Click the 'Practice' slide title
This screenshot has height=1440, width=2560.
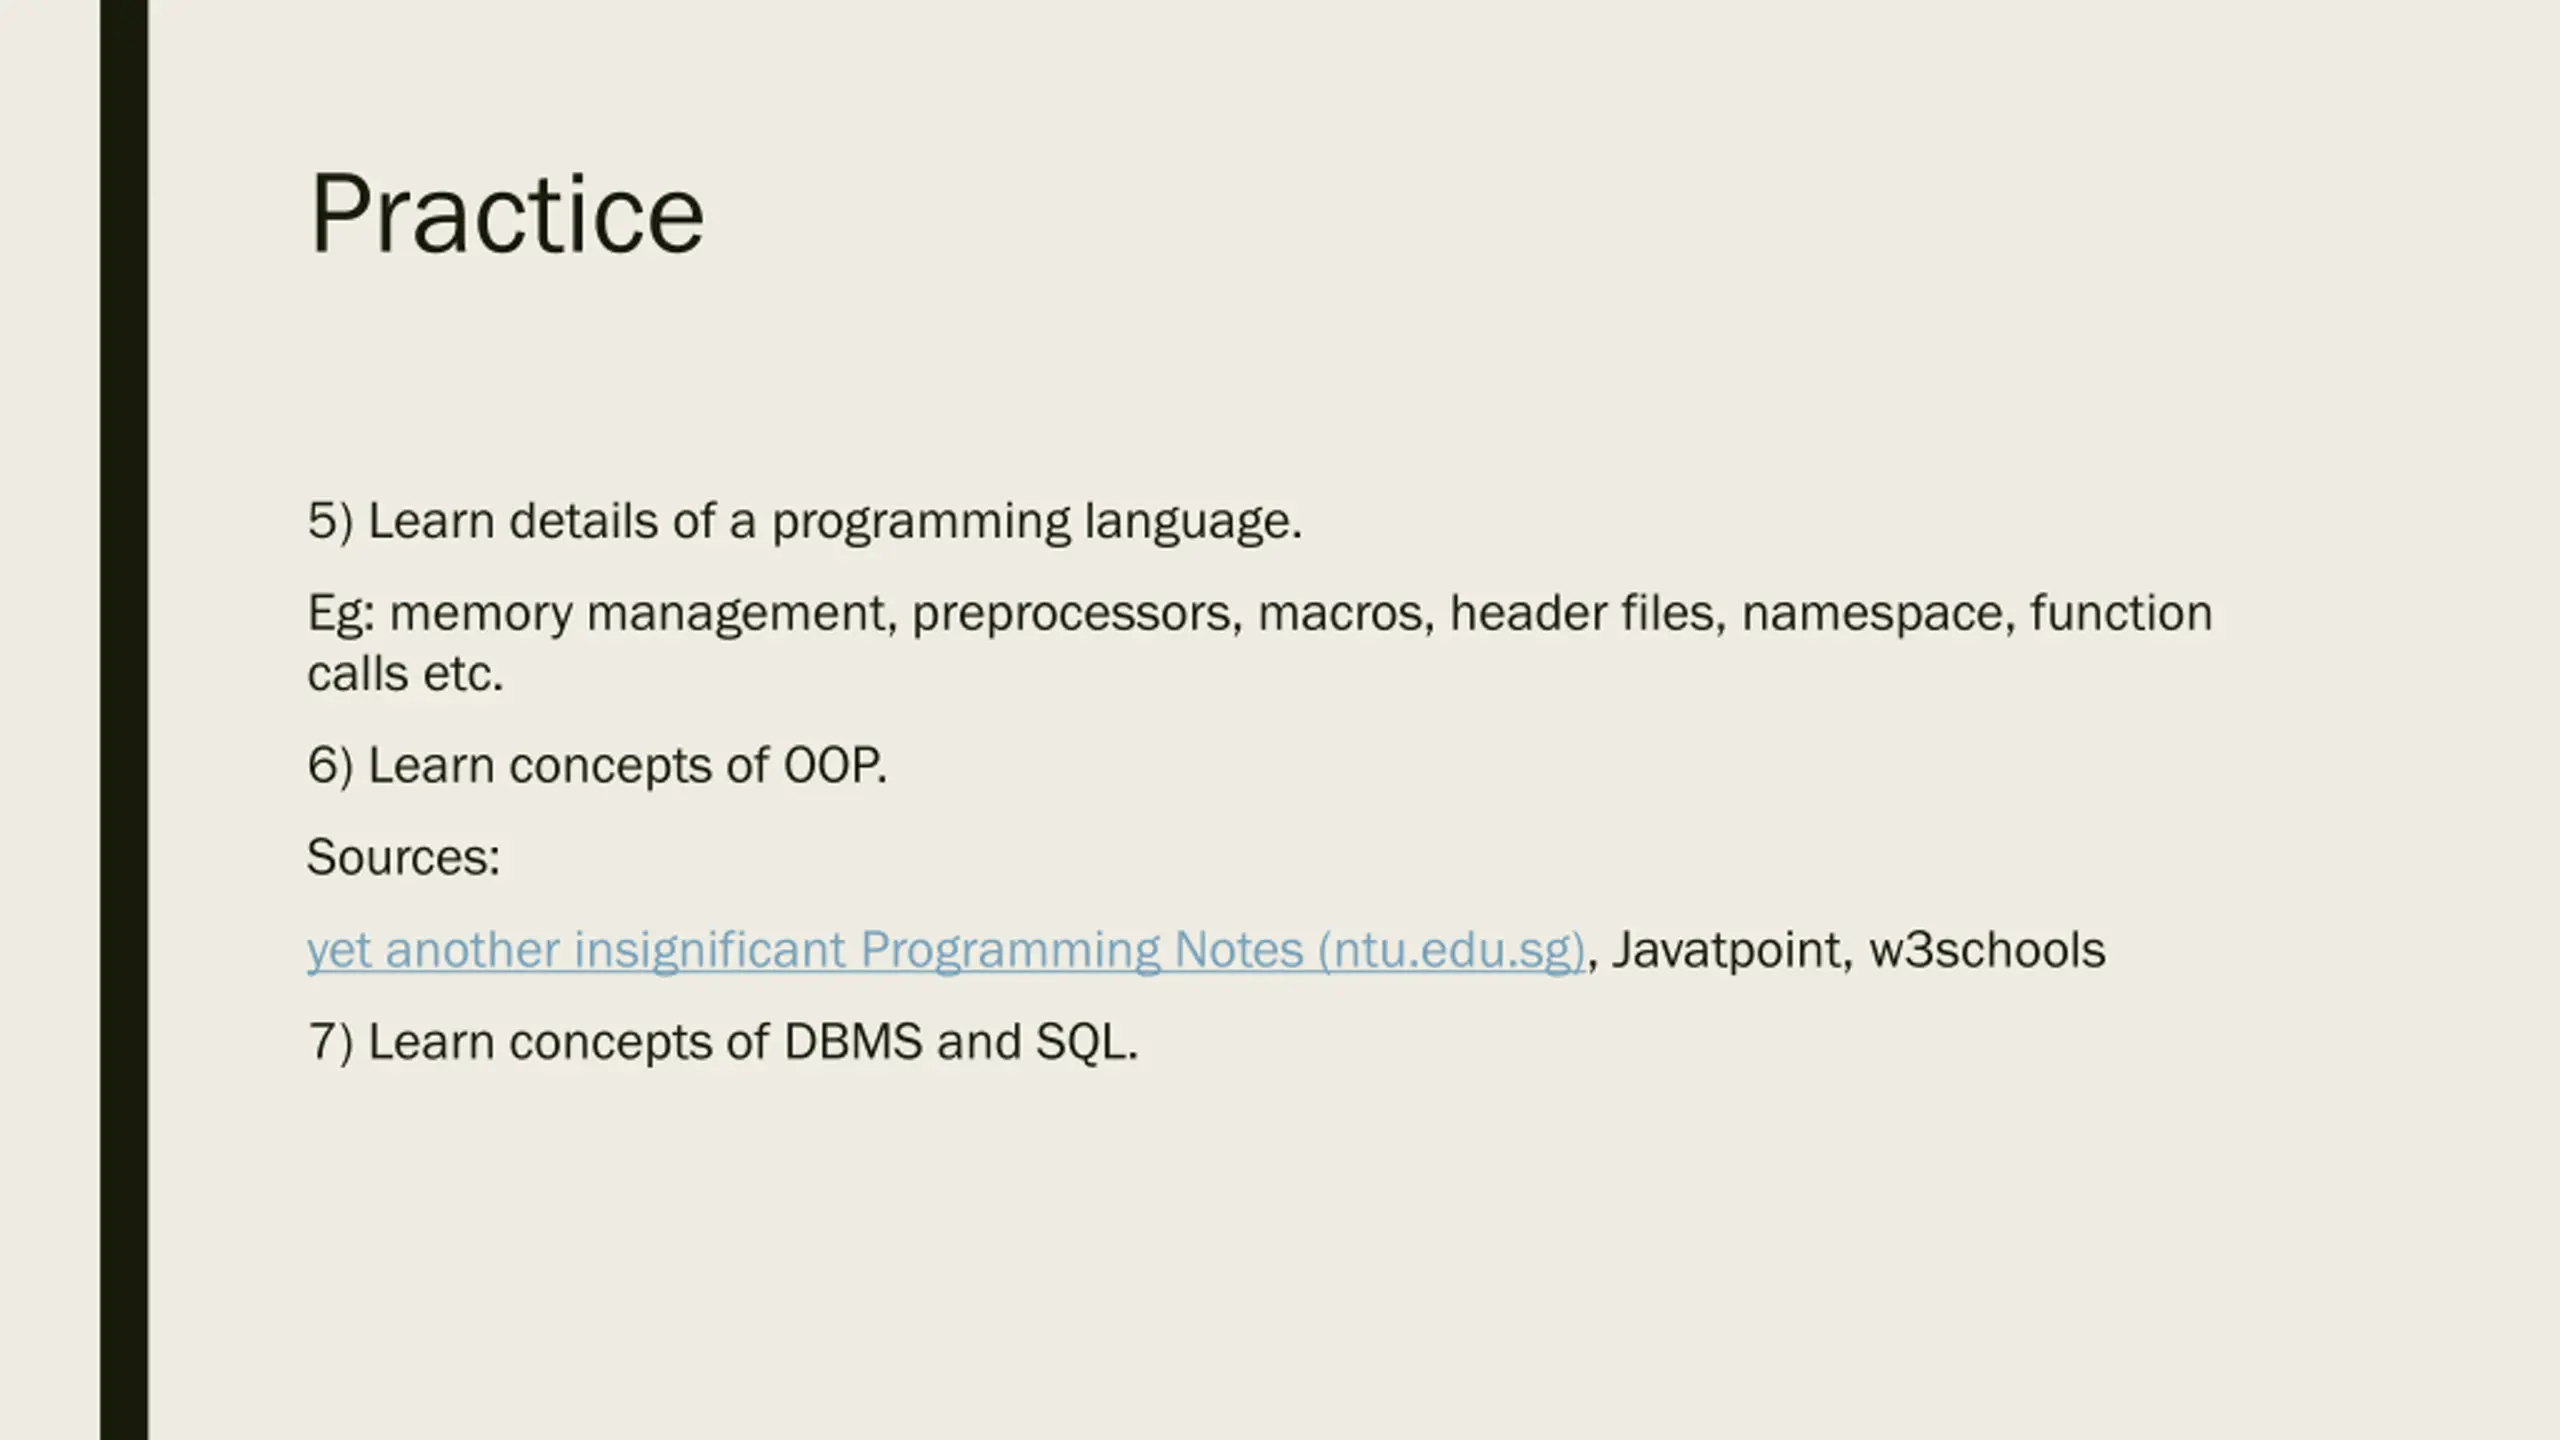pyautogui.click(x=507, y=214)
